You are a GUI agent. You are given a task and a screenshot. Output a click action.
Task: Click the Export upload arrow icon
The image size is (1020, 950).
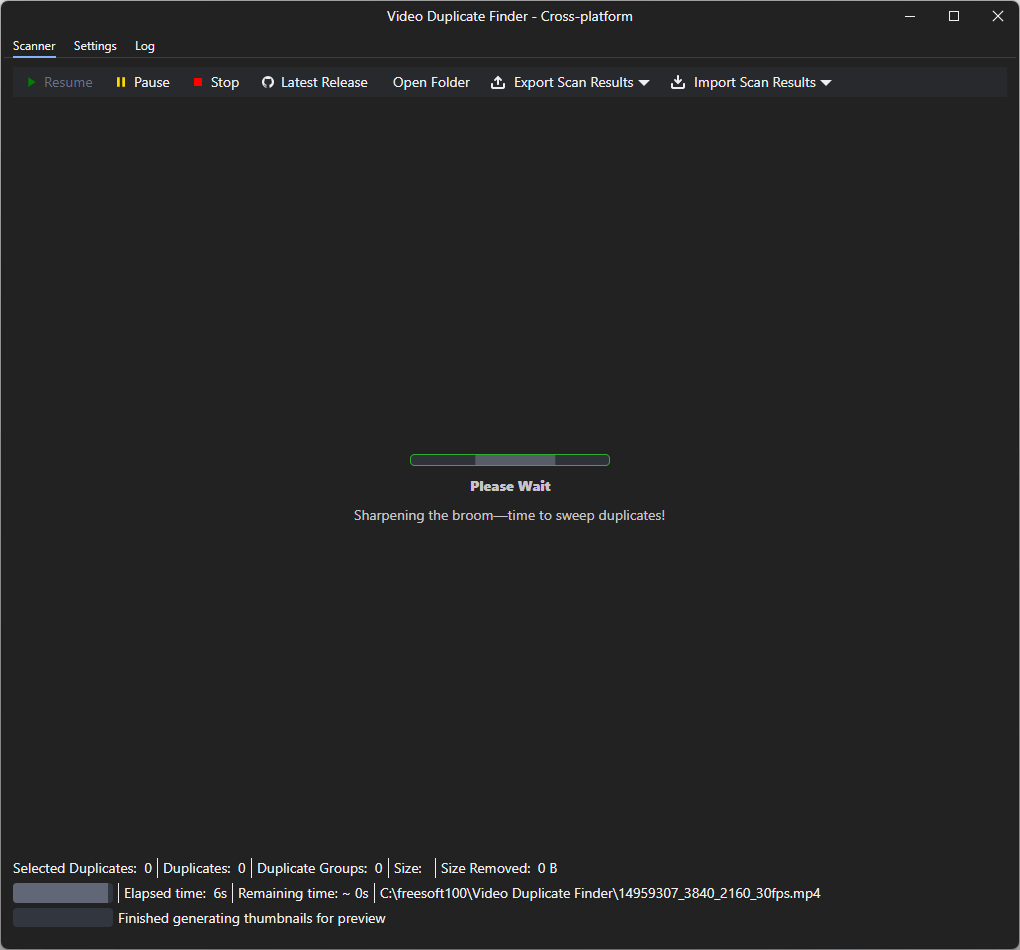coord(498,83)
